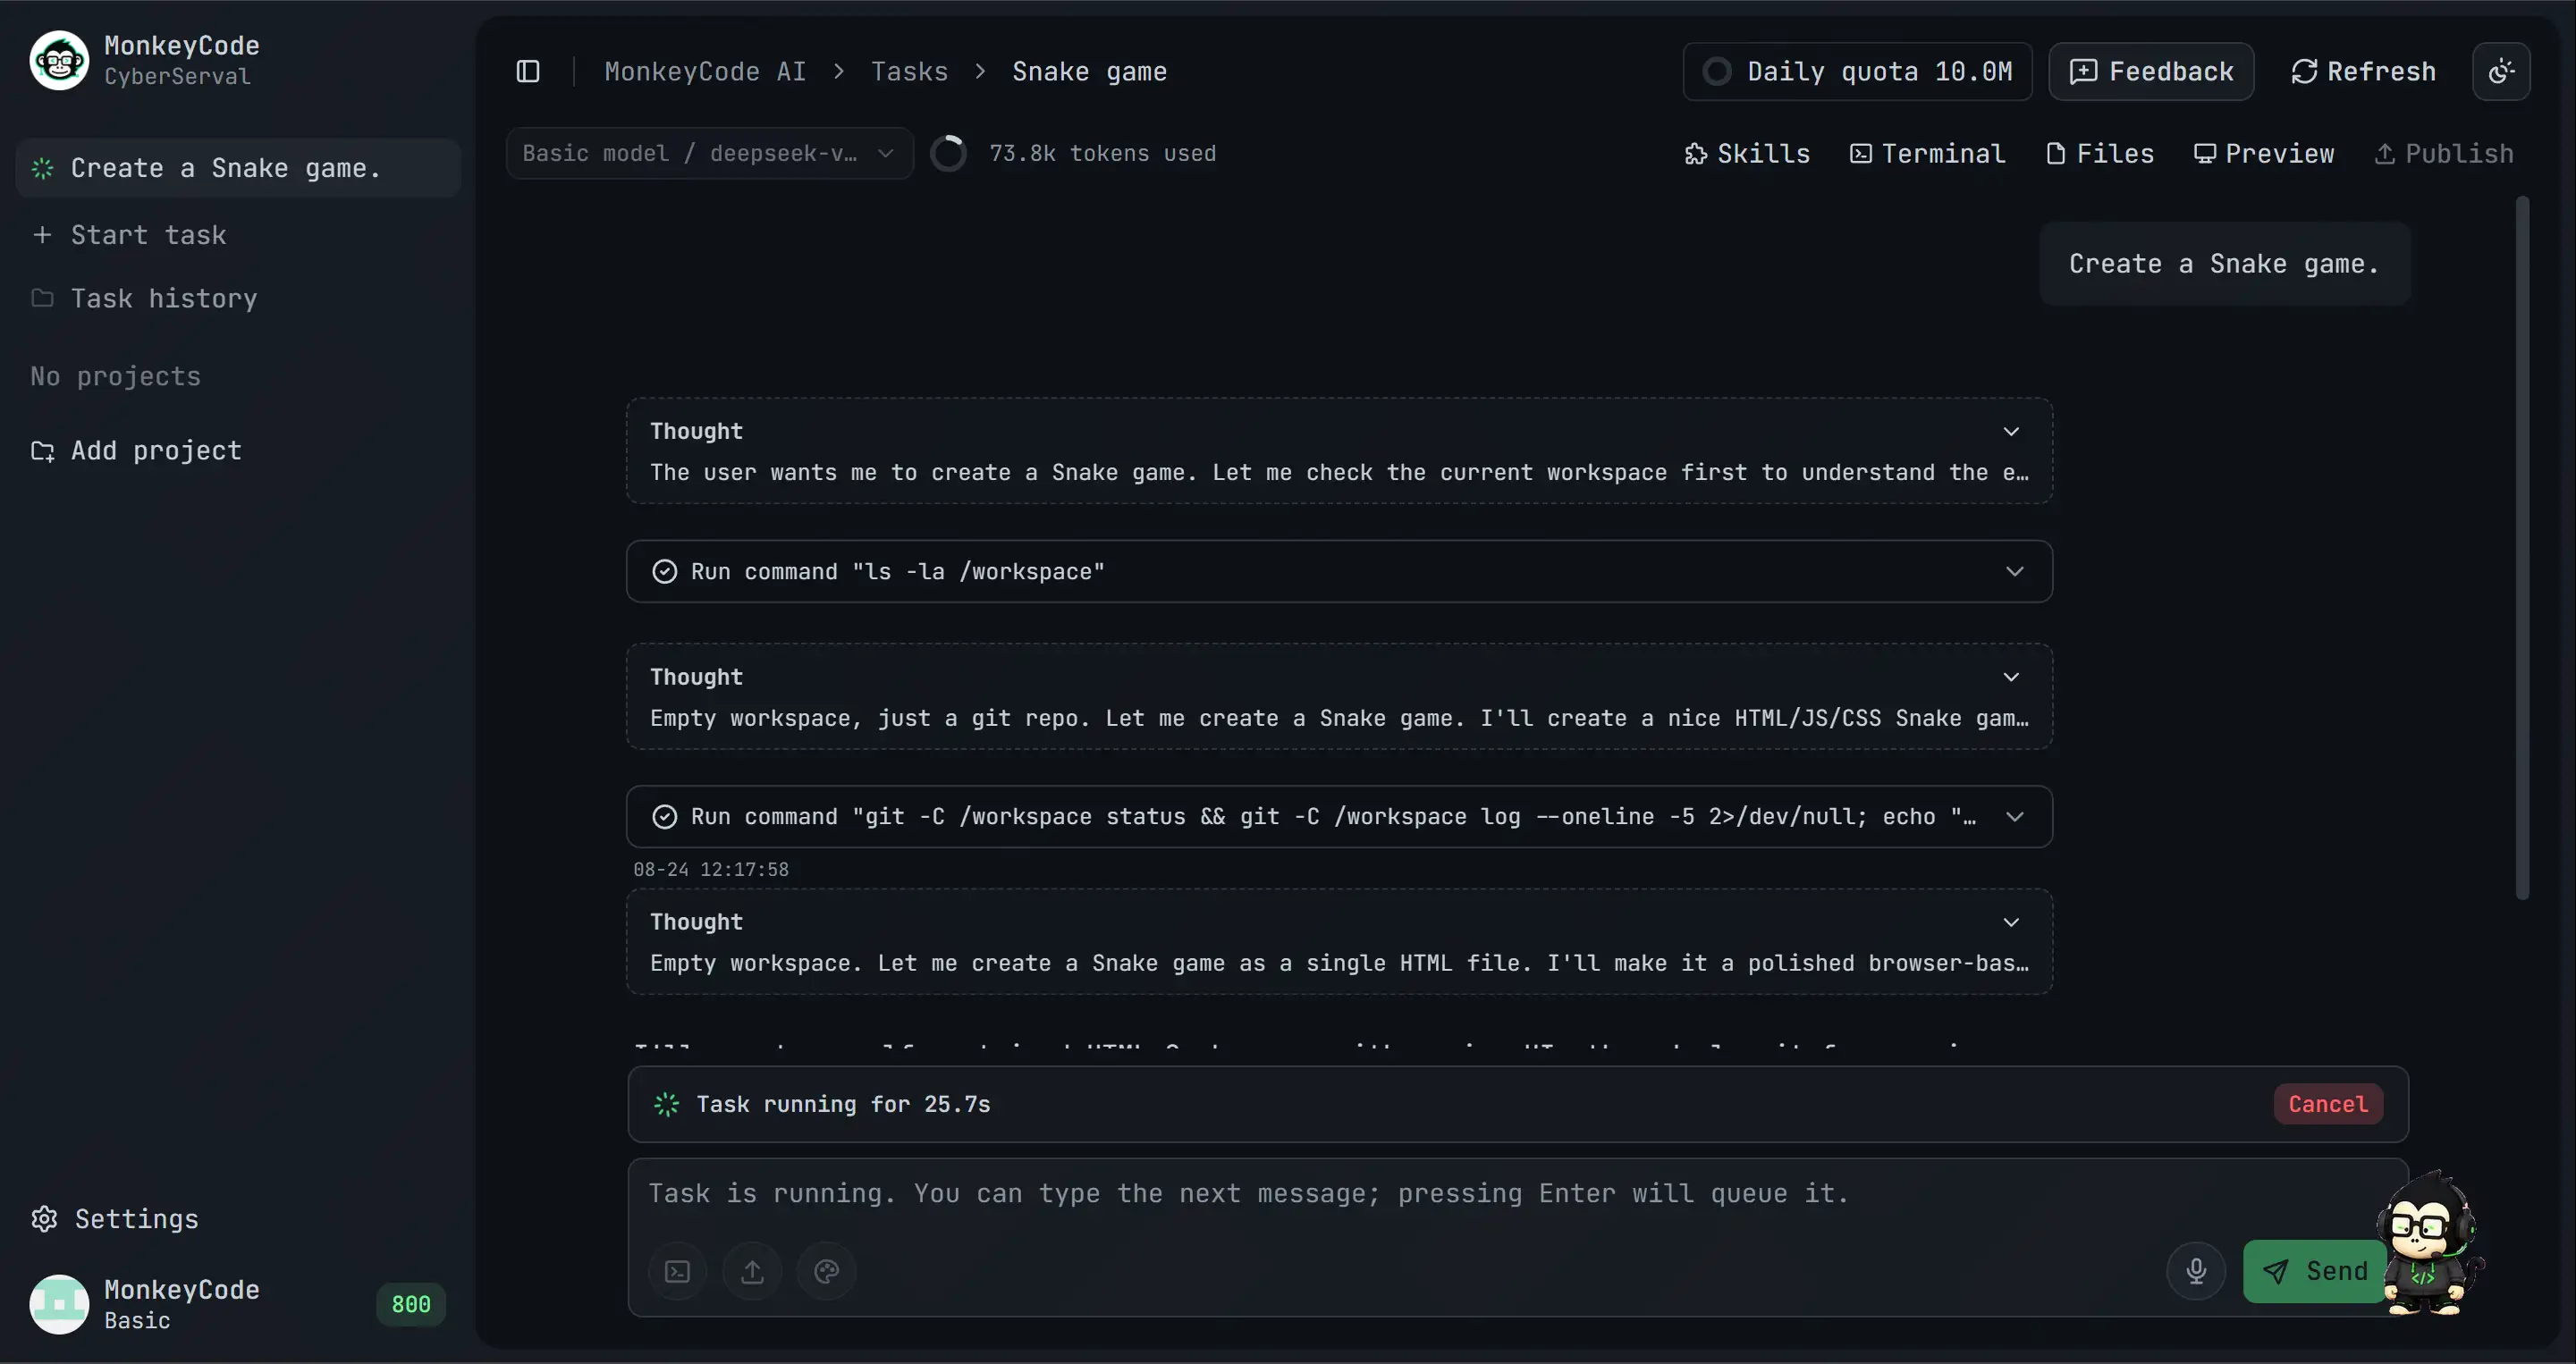
Task: Select the Create a Snake game task
Action: [x=238, y=168]
